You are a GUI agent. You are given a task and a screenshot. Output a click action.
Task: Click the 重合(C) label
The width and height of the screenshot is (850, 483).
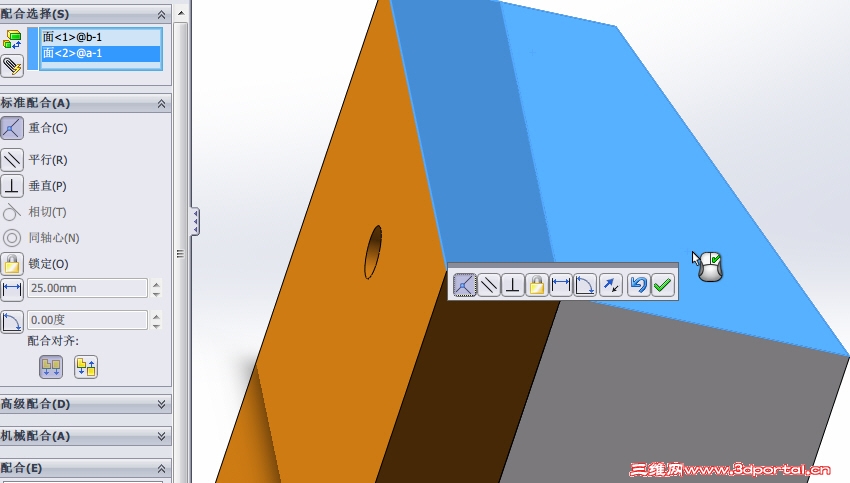point(48,128)
